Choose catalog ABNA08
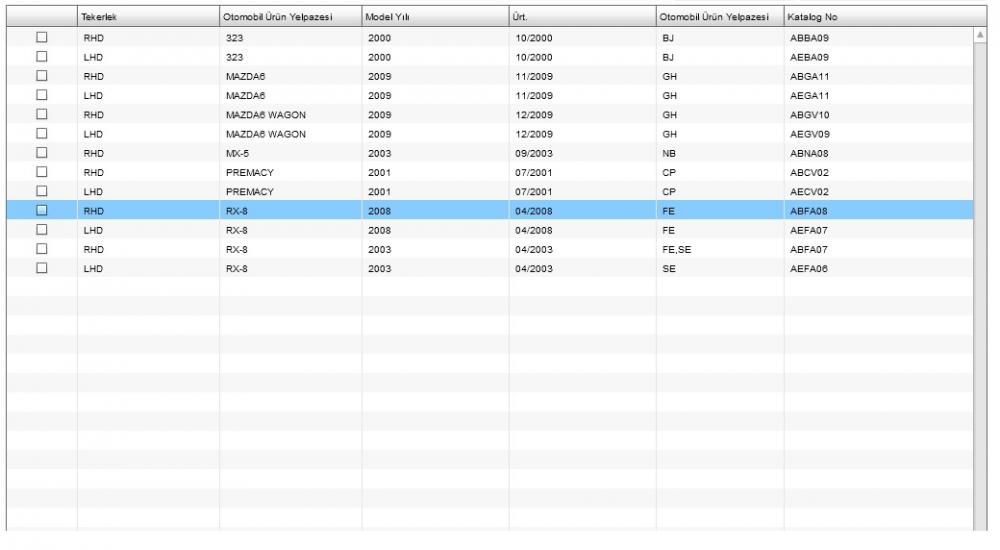 pyautogui.click(x=809, y=153)
